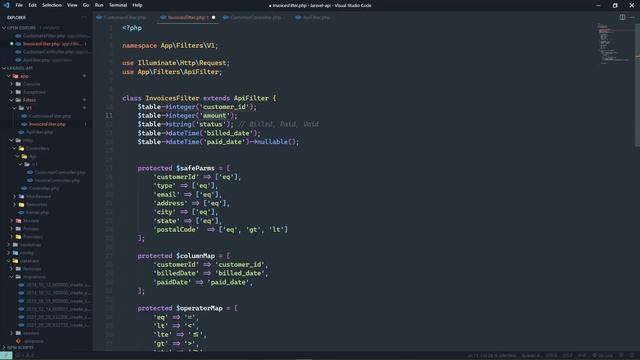
Task: Collapse the Controllers folder
Action: (x=46, y=149)
